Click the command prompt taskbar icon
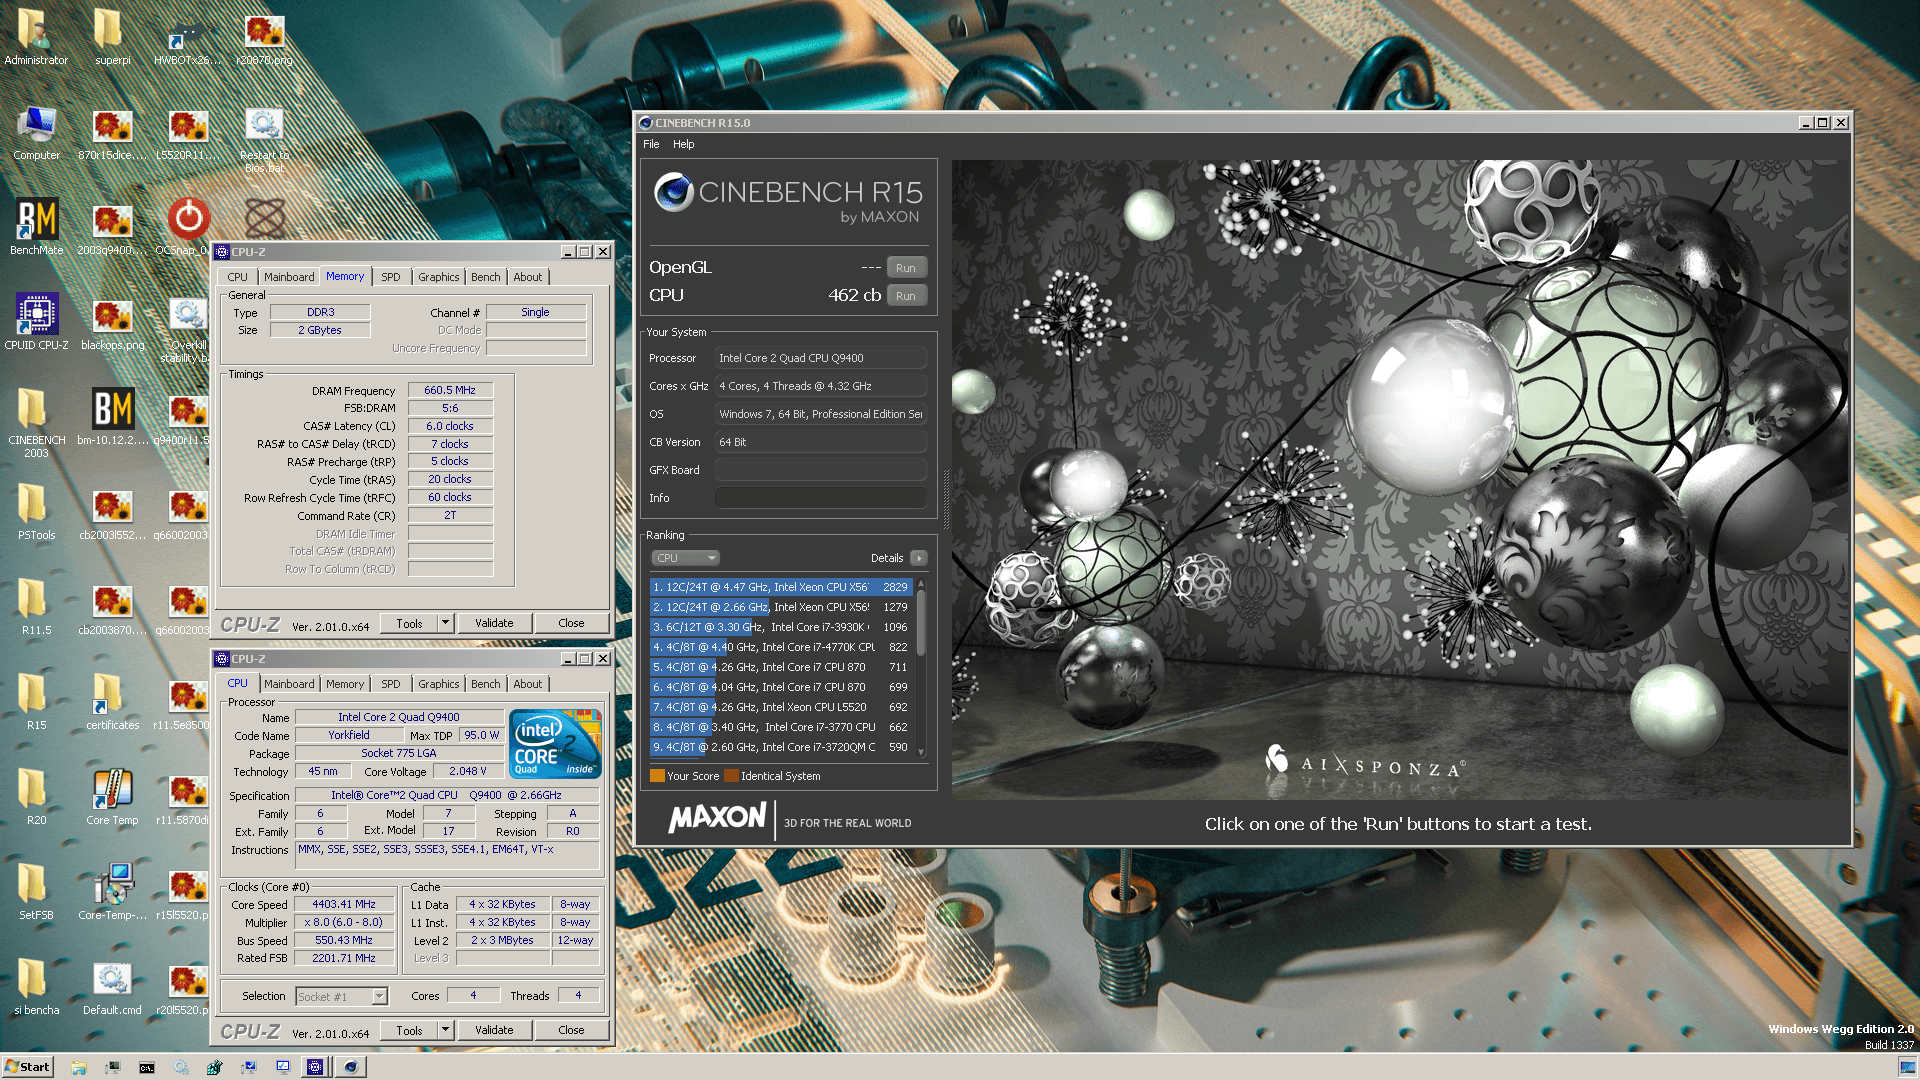This screenshot has width=1920, height=1080. [x=146, y=1067]
